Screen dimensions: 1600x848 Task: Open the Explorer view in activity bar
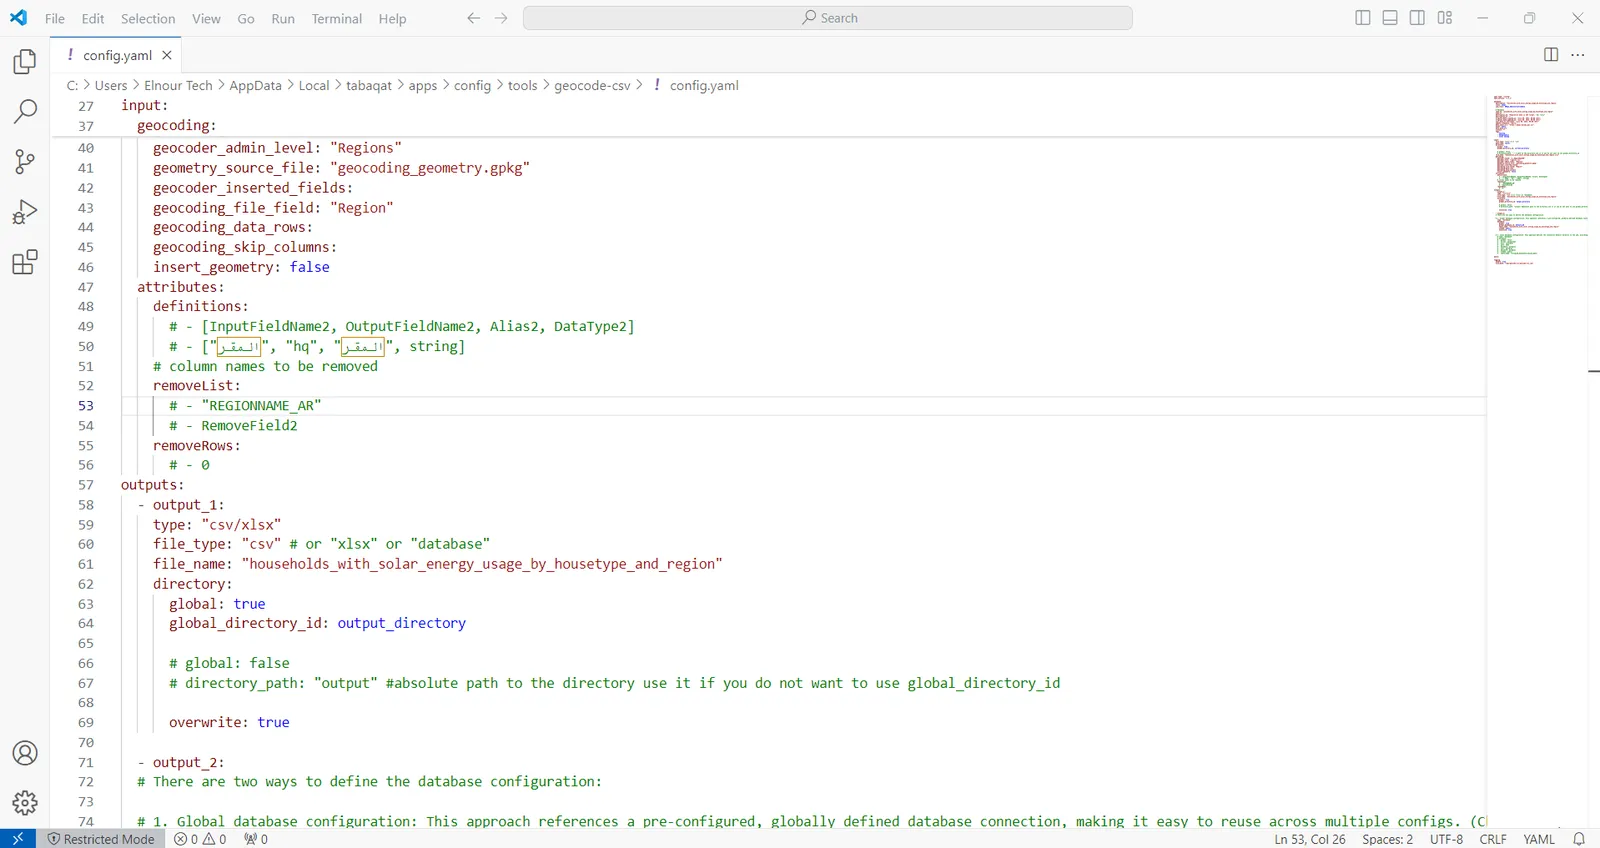point(25,62)
